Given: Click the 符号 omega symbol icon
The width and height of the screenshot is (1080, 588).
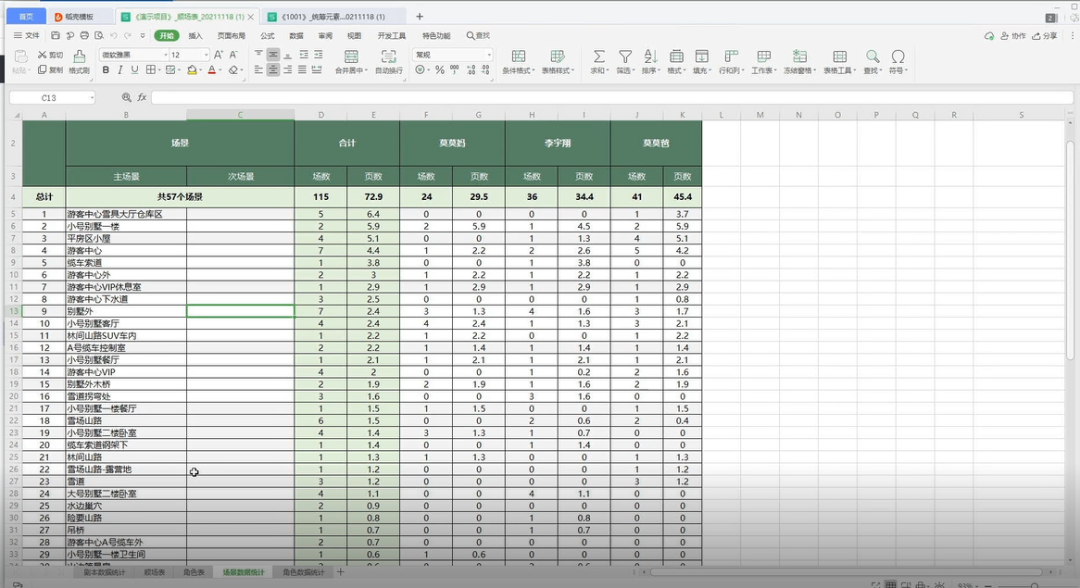Looking at the screenshot, I should coord(898,56).
